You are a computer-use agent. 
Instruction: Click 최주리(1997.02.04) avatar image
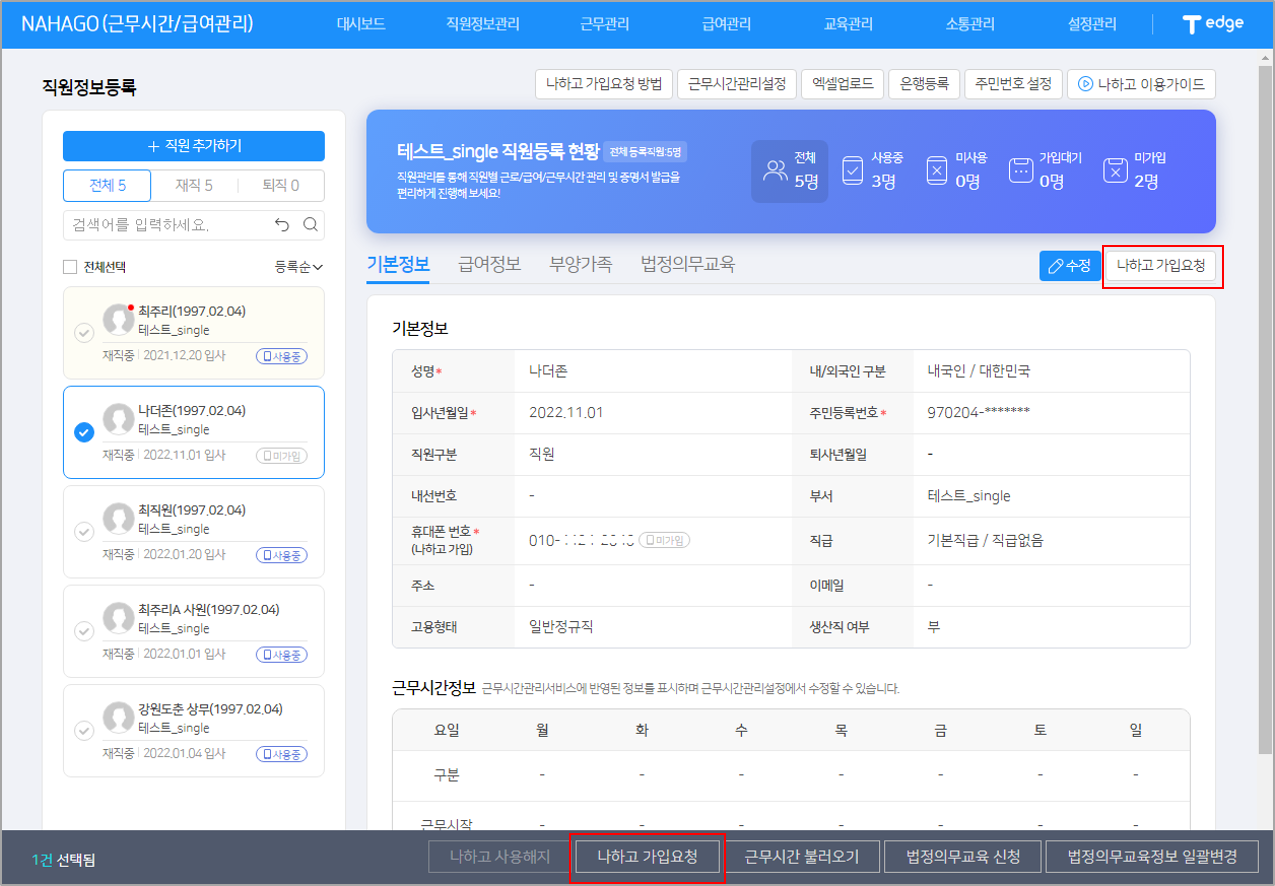[x=119, y=320]
